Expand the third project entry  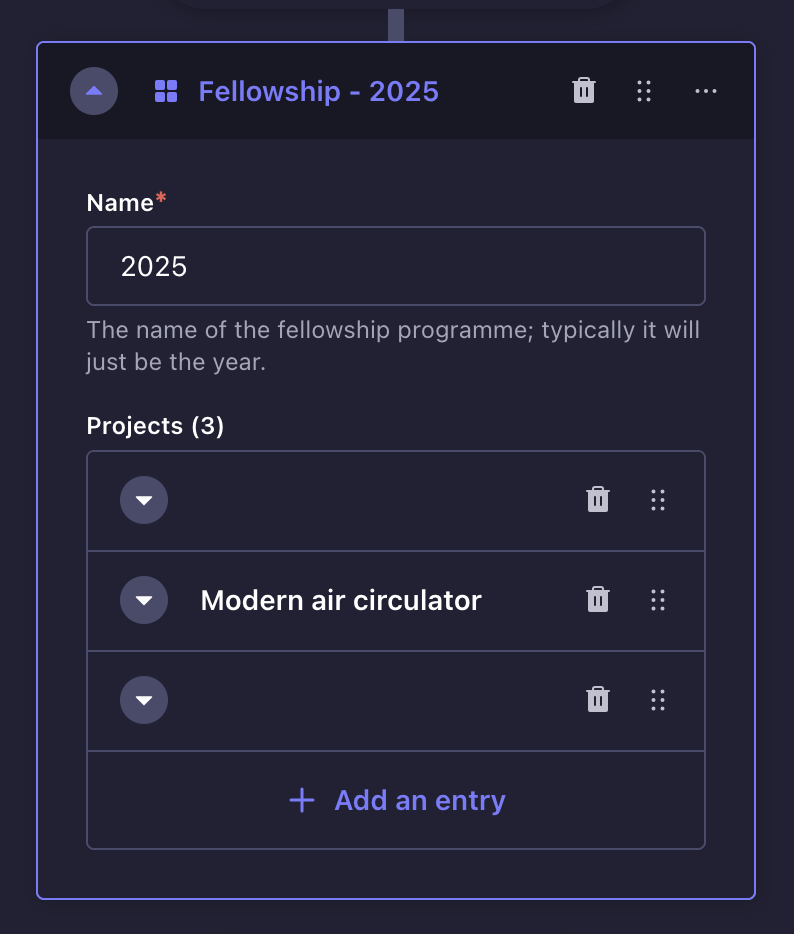coord(144,700)
